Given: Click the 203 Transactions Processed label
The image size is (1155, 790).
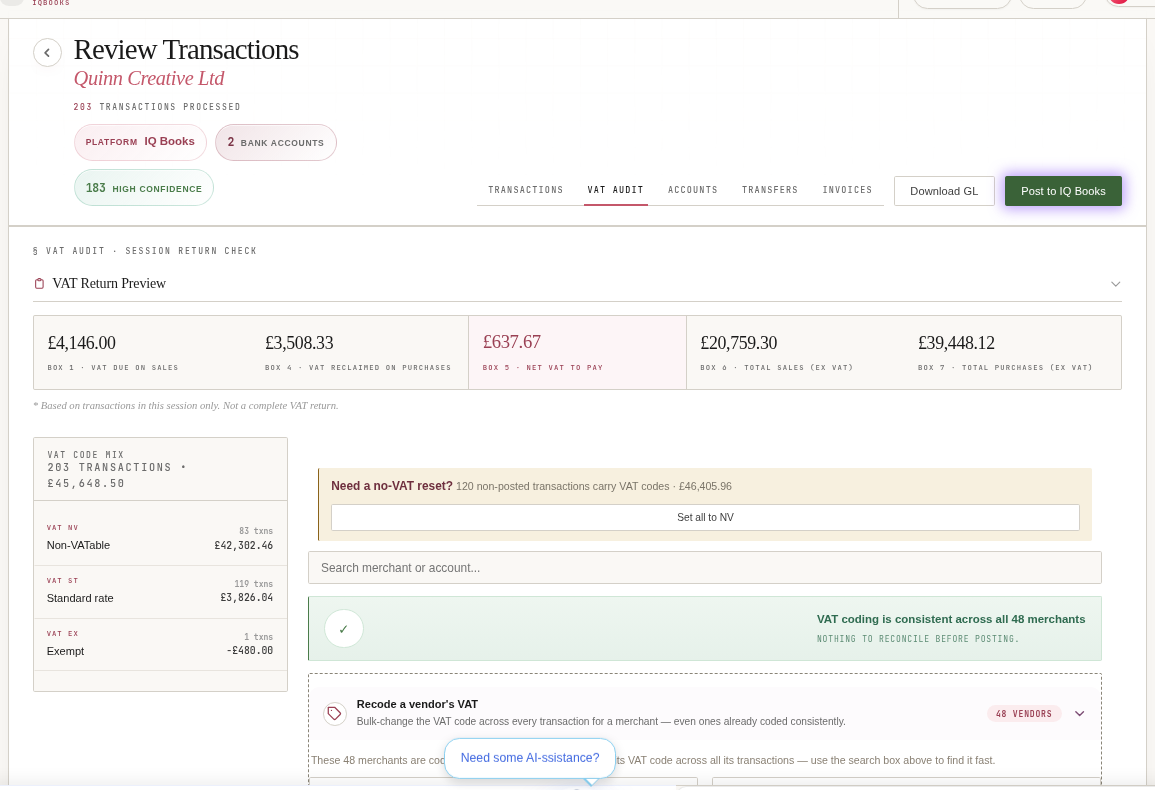Looking at the screenshot, I should click(x=157, y=107).
